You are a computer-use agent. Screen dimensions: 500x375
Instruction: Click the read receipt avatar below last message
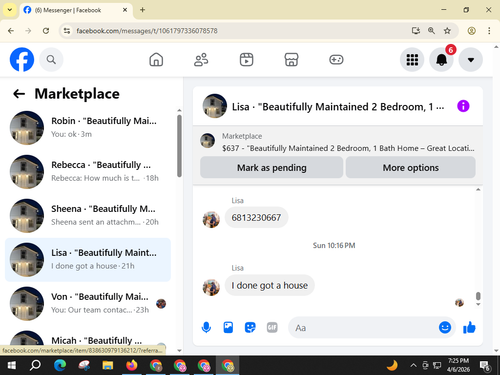(459, 303)
